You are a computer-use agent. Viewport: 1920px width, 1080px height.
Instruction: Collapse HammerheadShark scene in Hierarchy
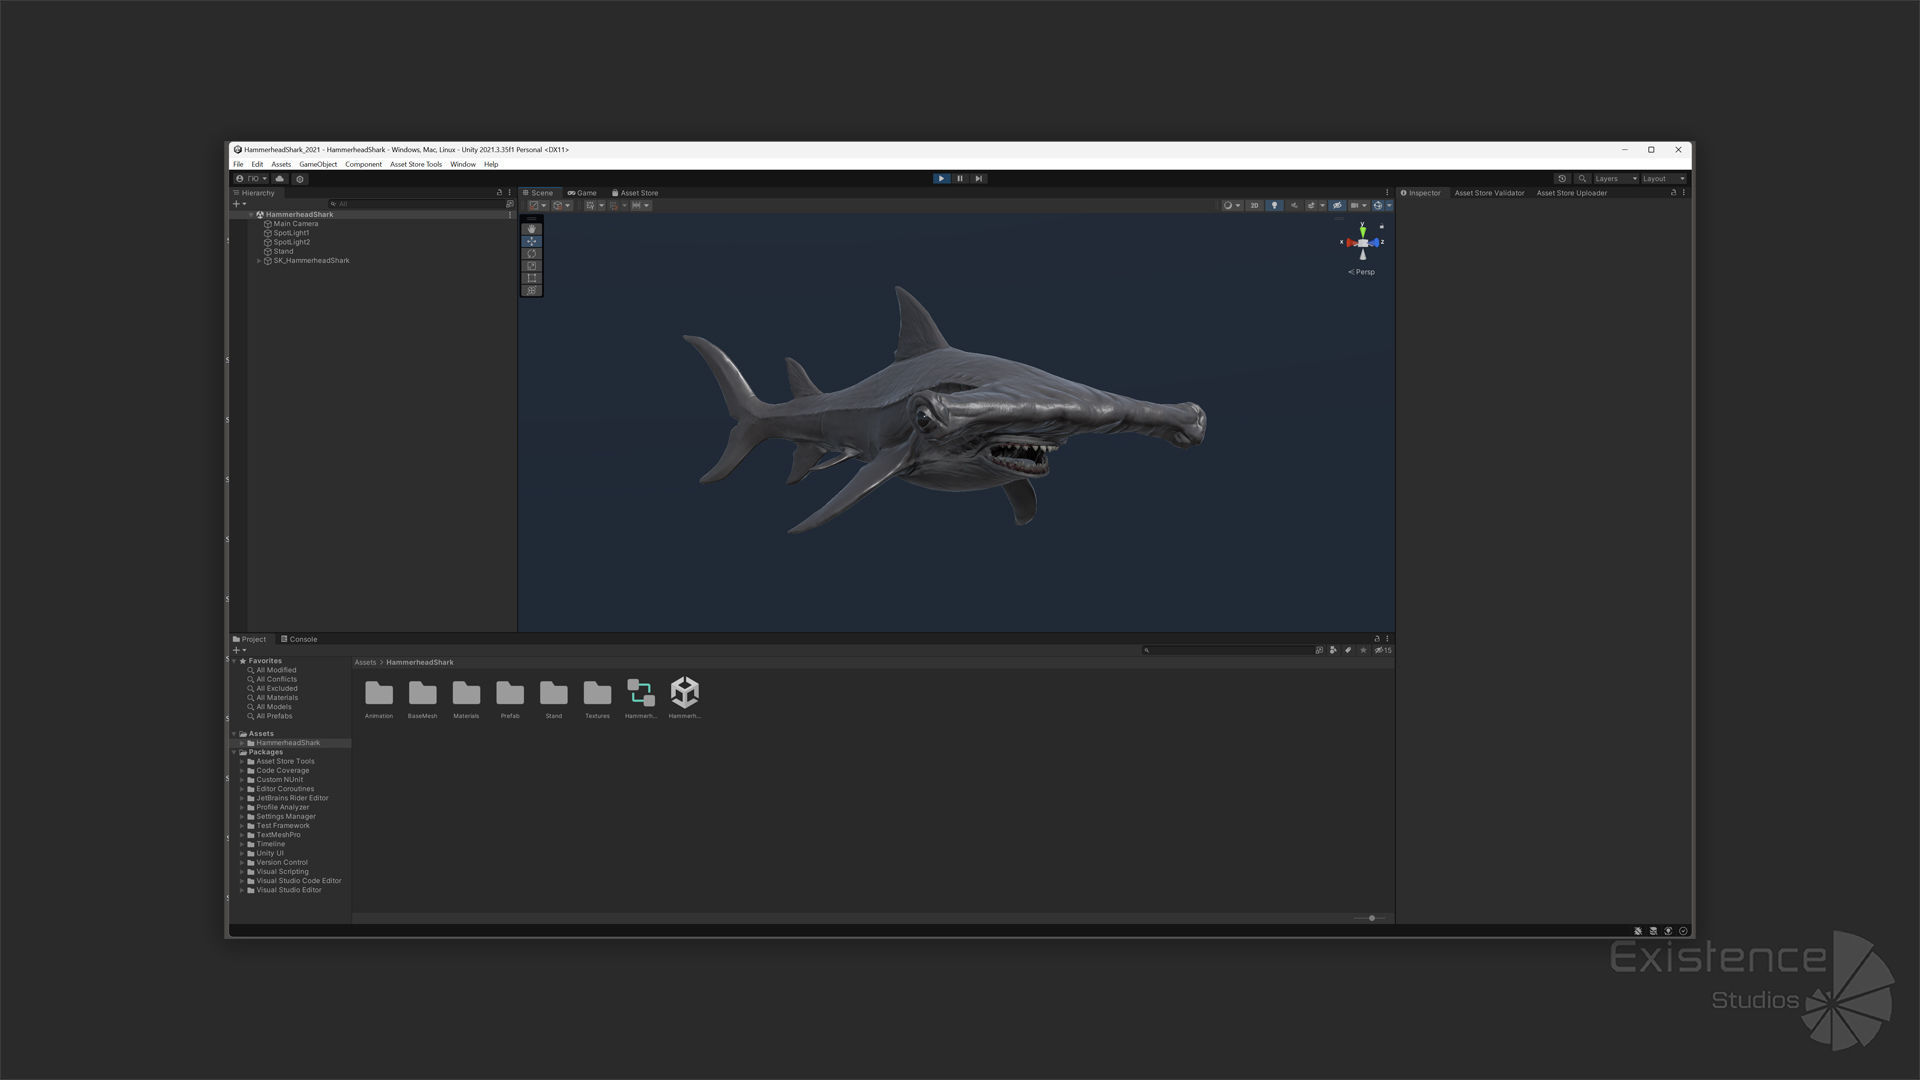251,215
